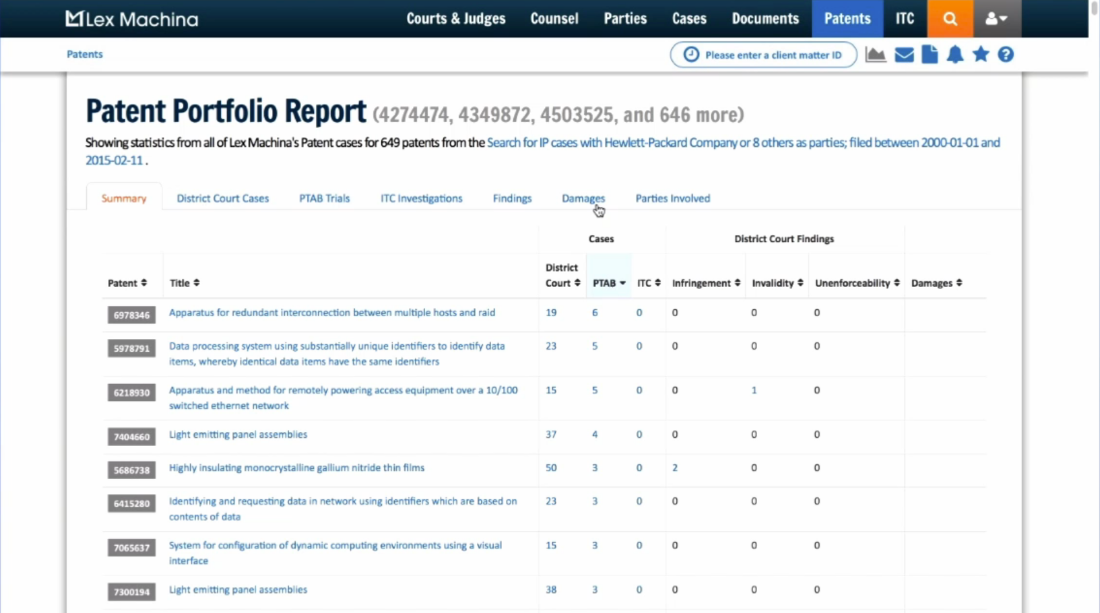This screenshot has height=613, width=1100.
Task: Open 38 district court cases for patent 7300194
Action: point(551,590)
